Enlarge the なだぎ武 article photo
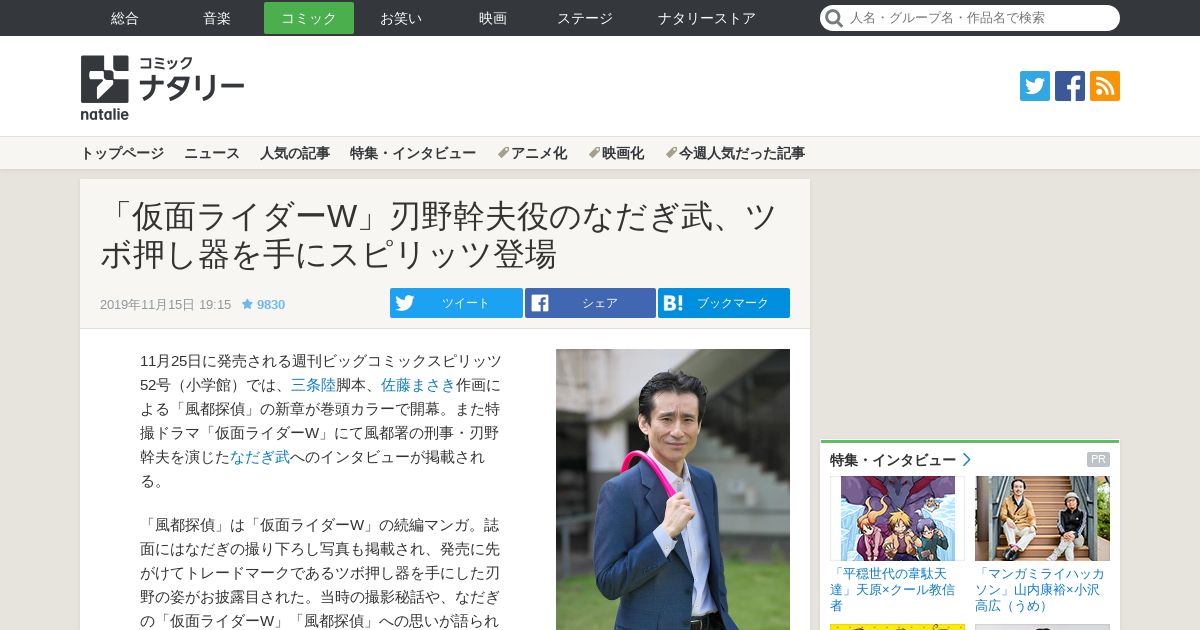1200x630 pixels. 673,489
